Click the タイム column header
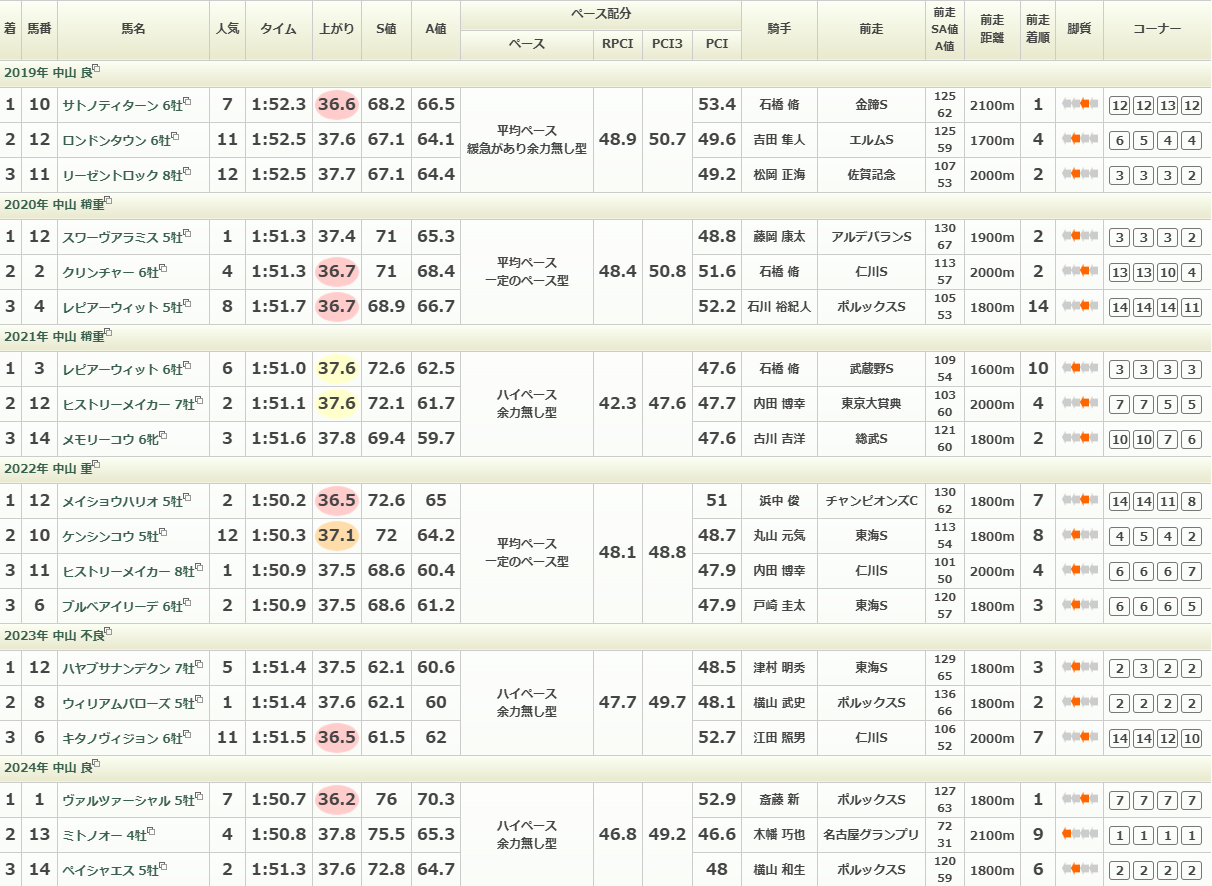 [278, 30]
